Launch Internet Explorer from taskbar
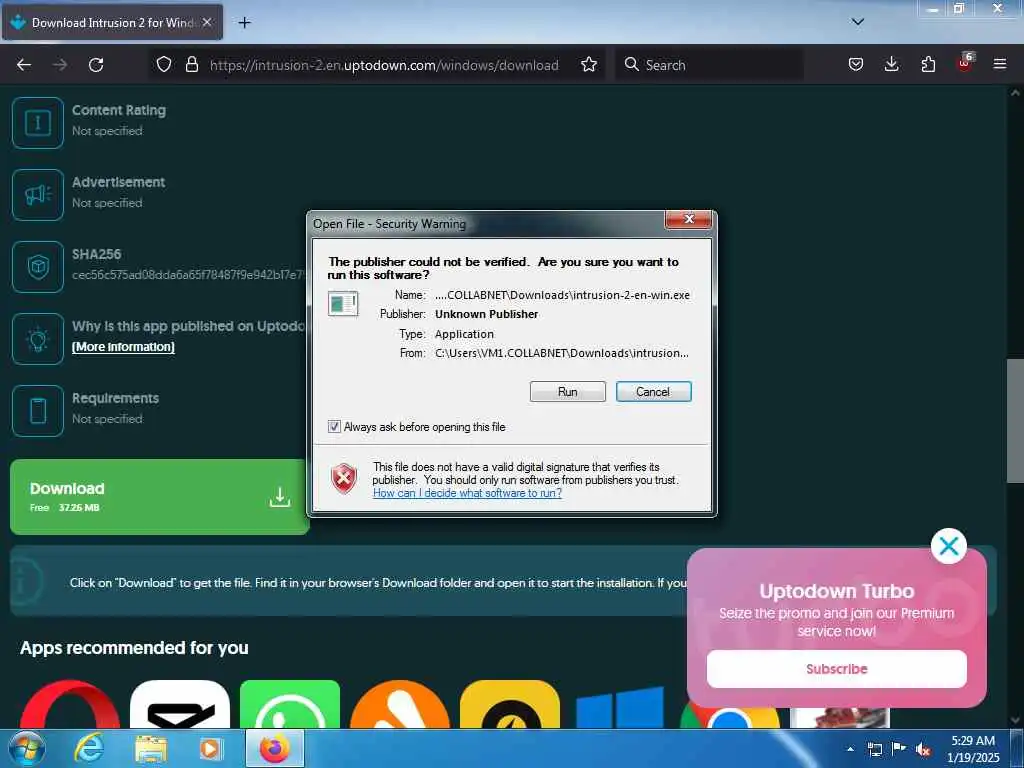Screen dimensions: 1024x768 (x=89, y=749)
